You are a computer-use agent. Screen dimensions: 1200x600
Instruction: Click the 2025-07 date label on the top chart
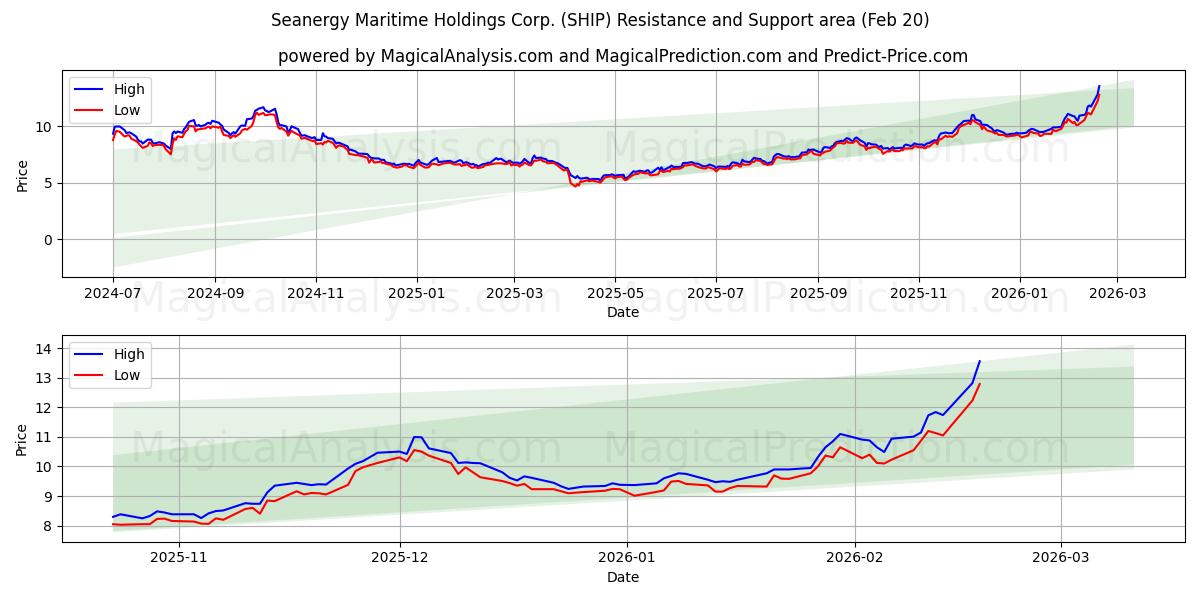tap(716, 295)
